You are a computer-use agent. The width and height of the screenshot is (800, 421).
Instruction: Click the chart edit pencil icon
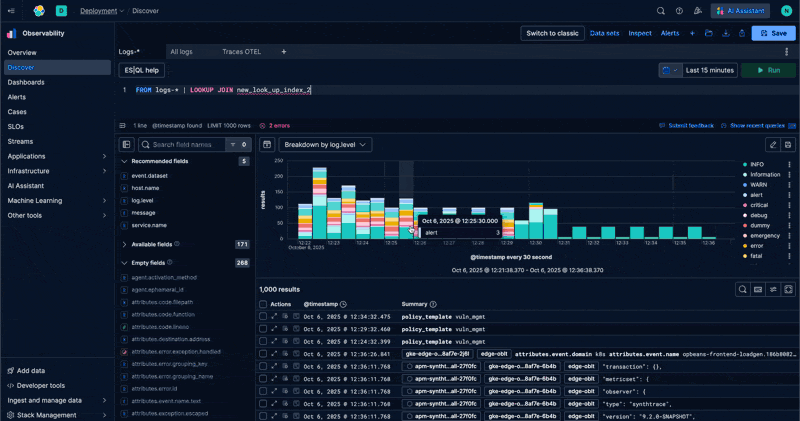(773, 145)
